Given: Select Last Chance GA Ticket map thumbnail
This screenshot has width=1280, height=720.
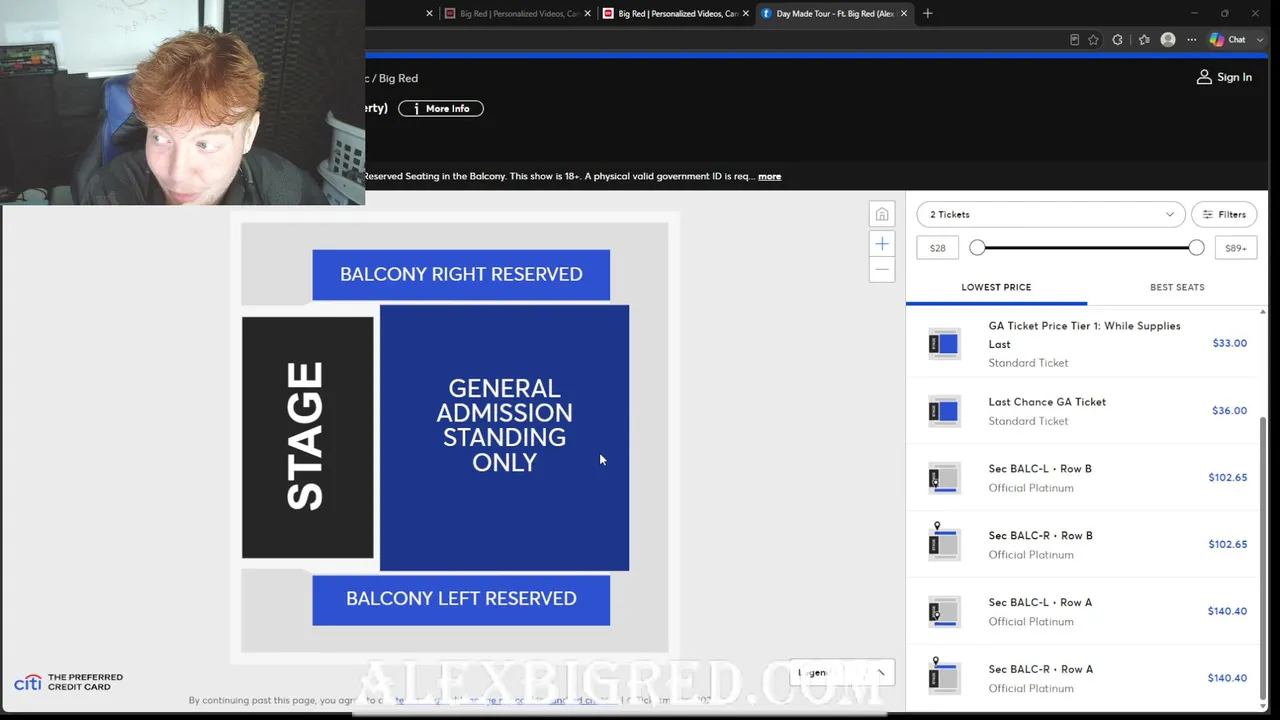Looking at the screenshot, I should pos(943,411).
